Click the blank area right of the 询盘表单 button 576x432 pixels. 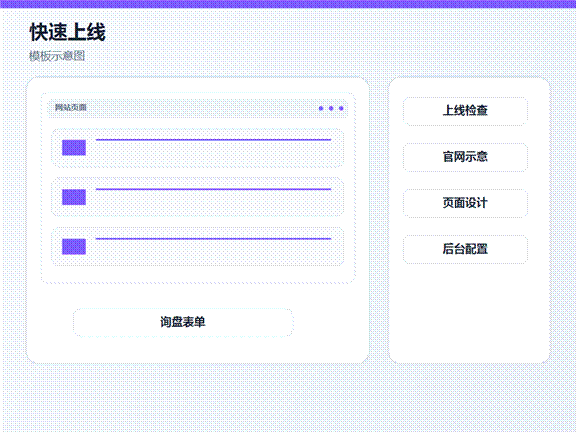click(331, 323)
